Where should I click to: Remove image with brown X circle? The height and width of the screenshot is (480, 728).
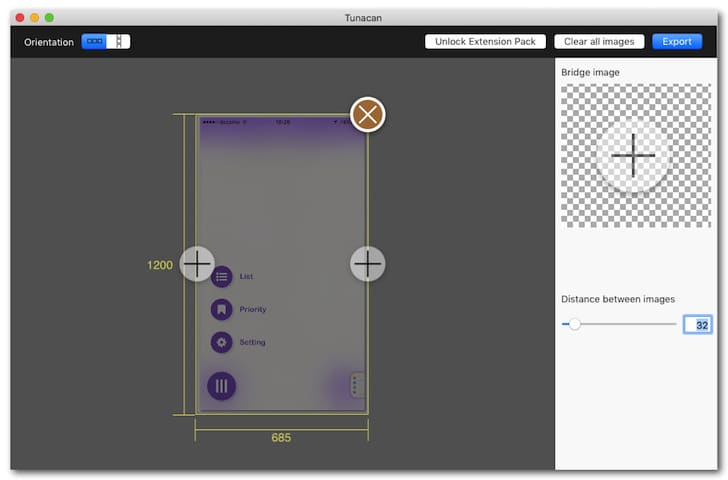point(368,115)
